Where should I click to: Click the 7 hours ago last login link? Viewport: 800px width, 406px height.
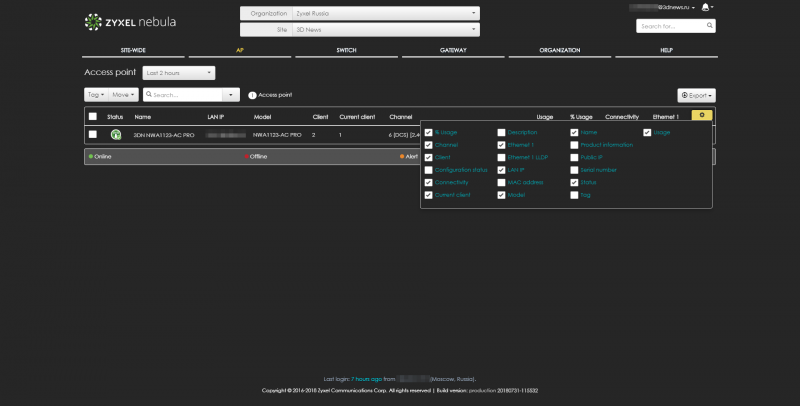click(366, 379)
